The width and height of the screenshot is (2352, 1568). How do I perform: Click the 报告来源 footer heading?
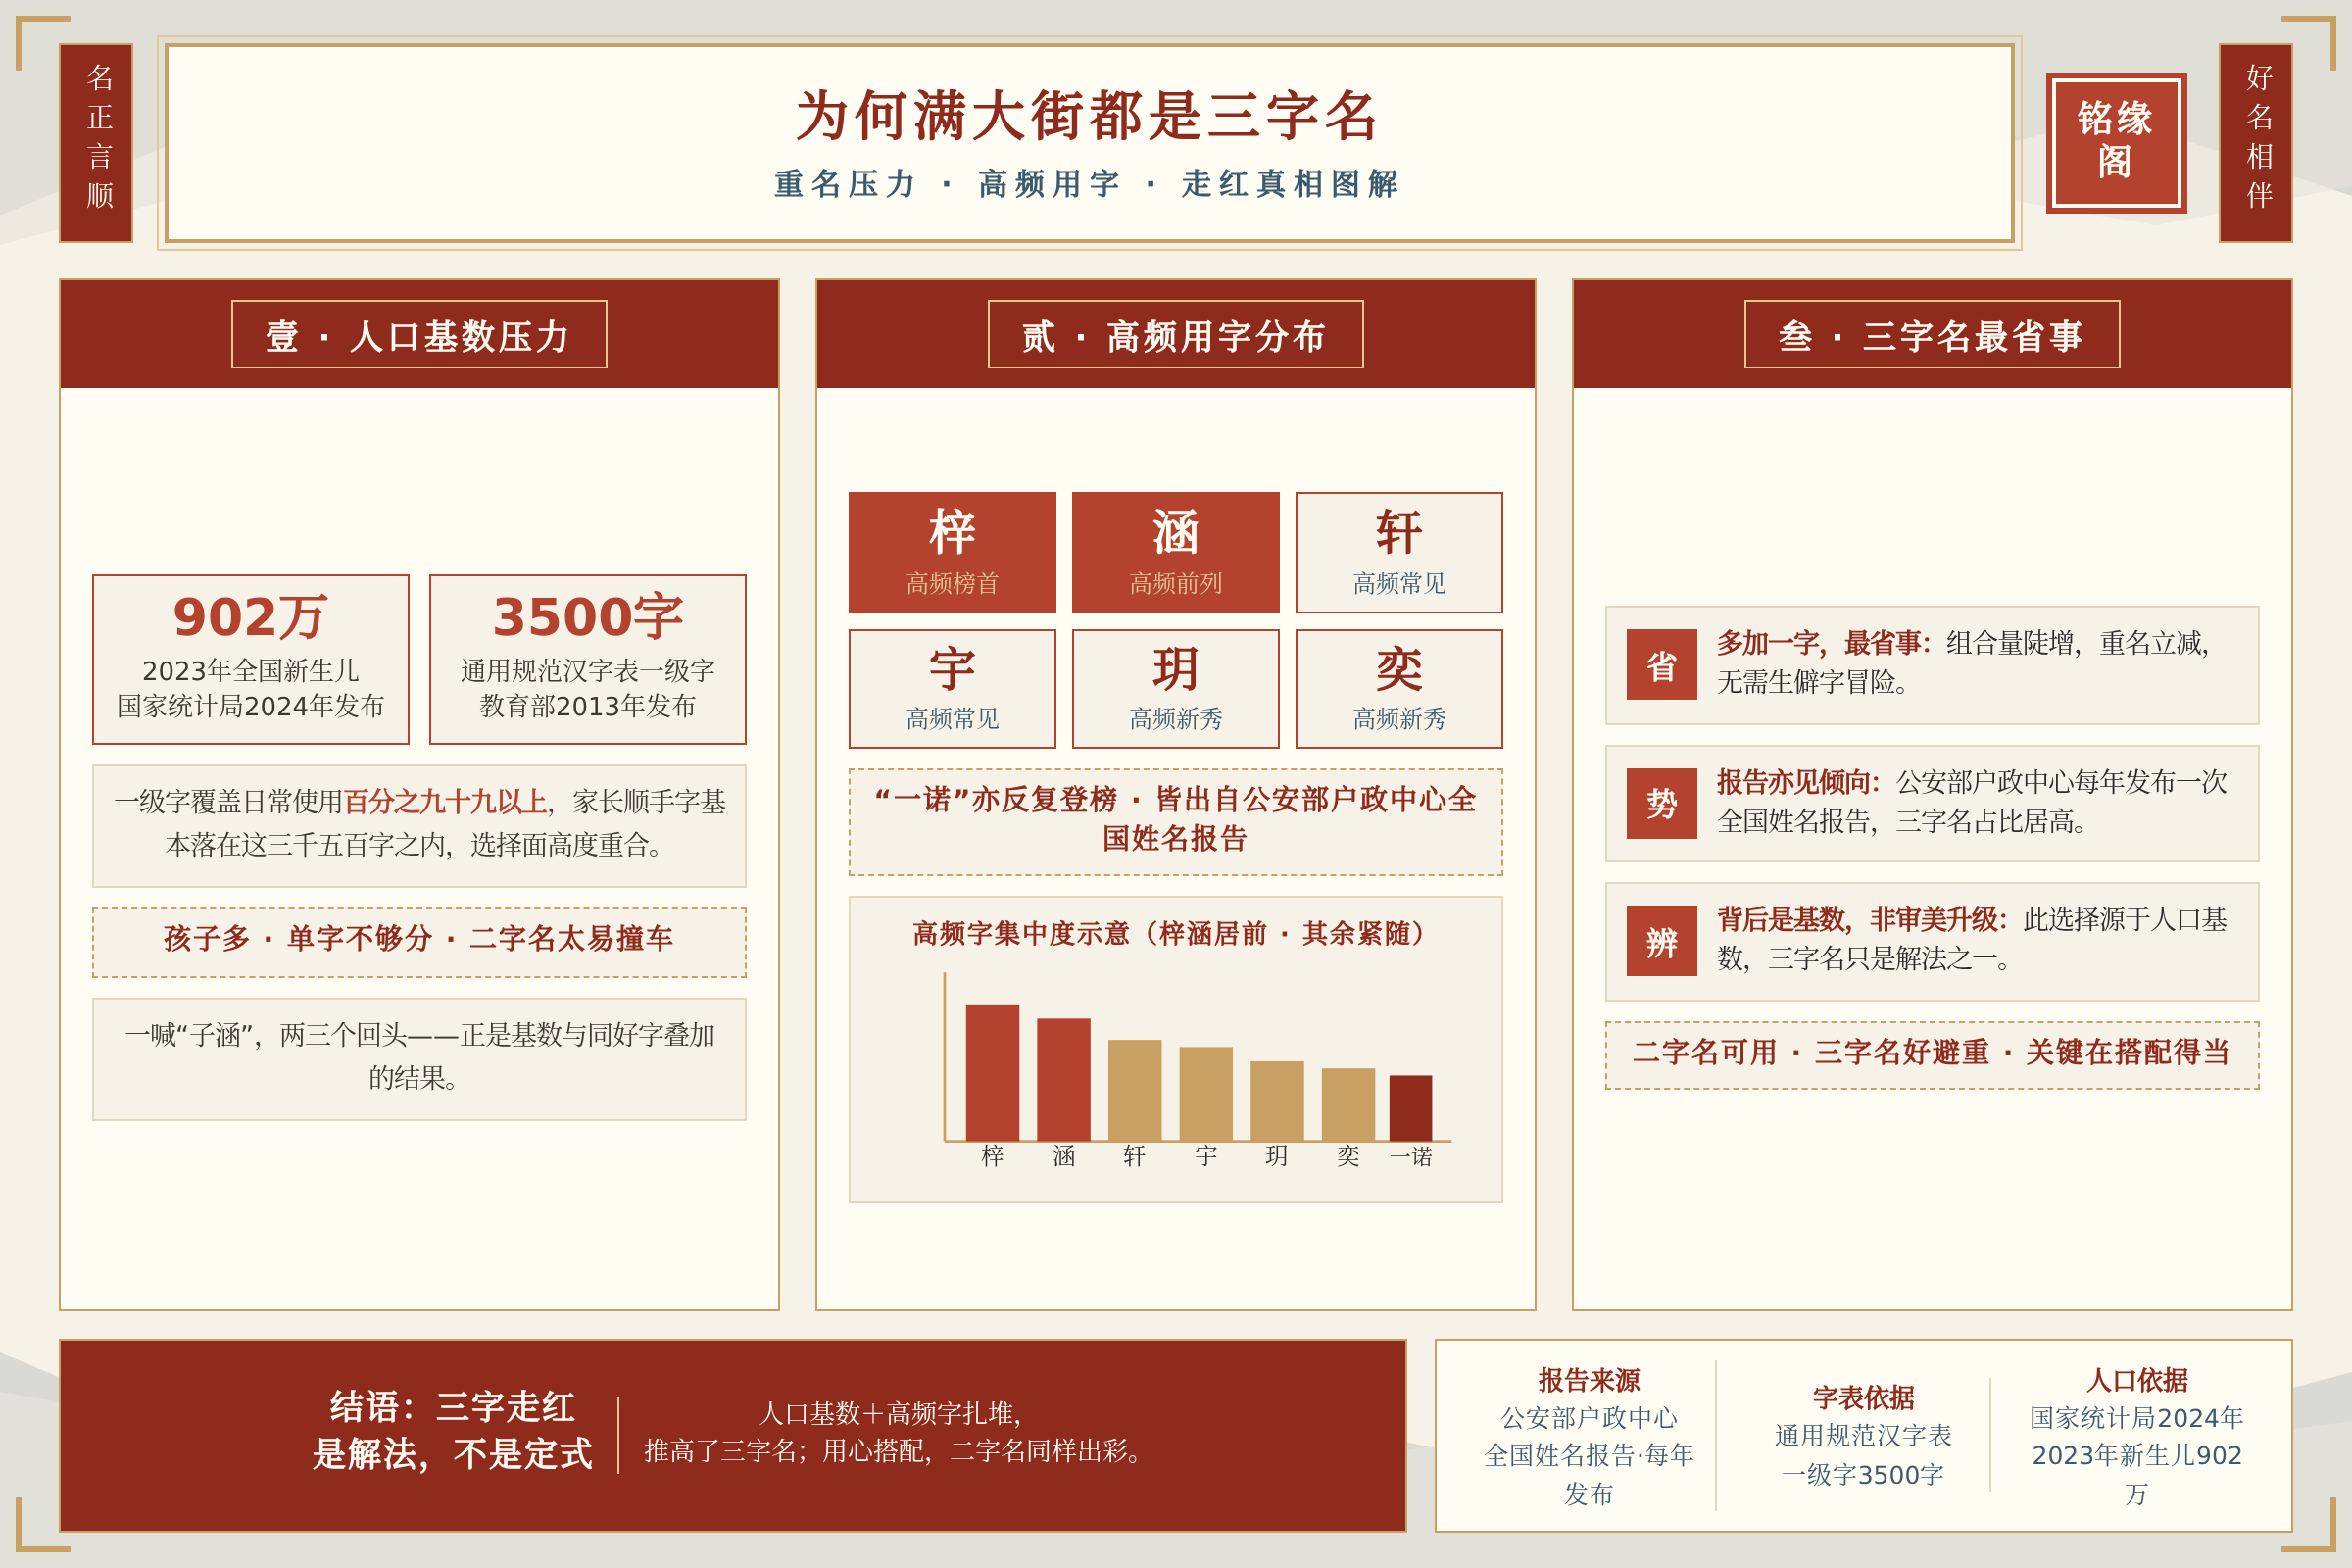point(1589,1380)
